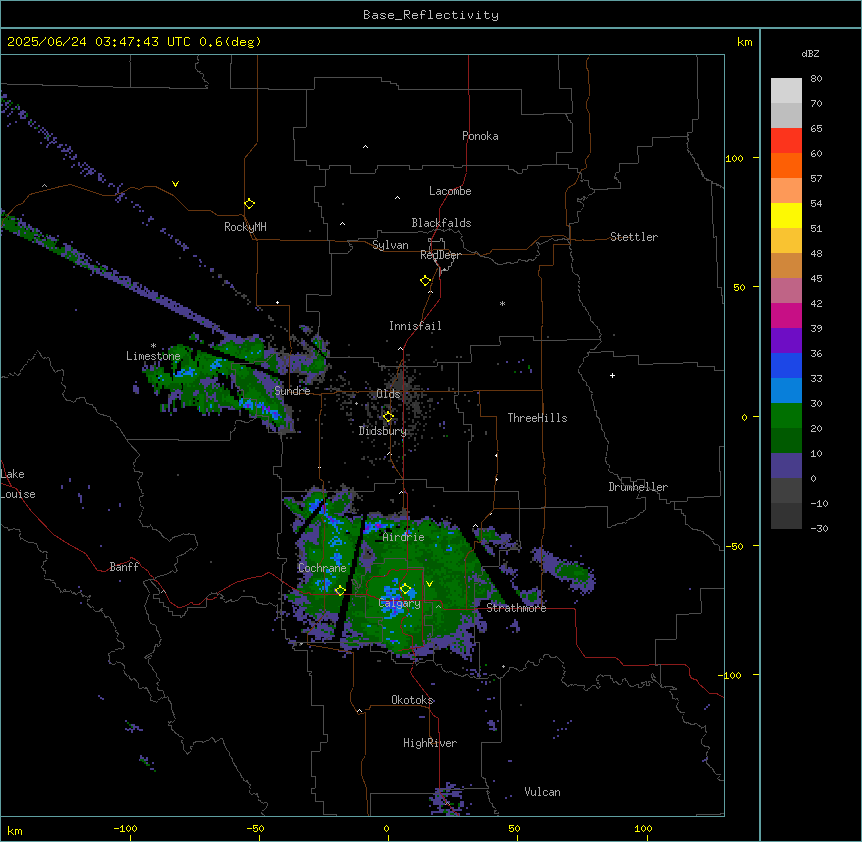Click the dBZ legend heading
Viewport: 862px width, 842px height.
click(x=810, y=53)
